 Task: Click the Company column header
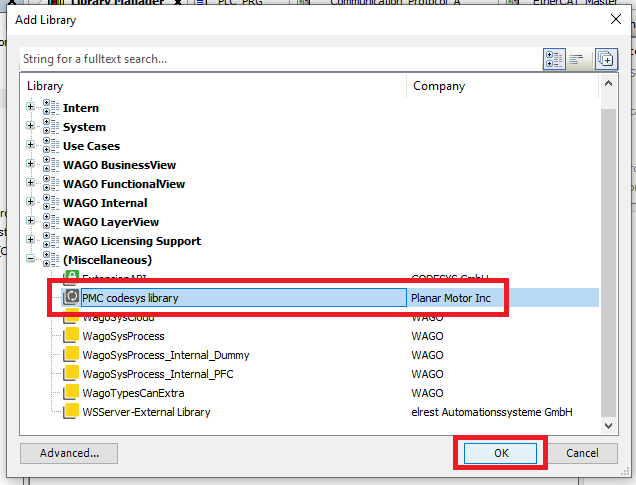tap(503, 86)
